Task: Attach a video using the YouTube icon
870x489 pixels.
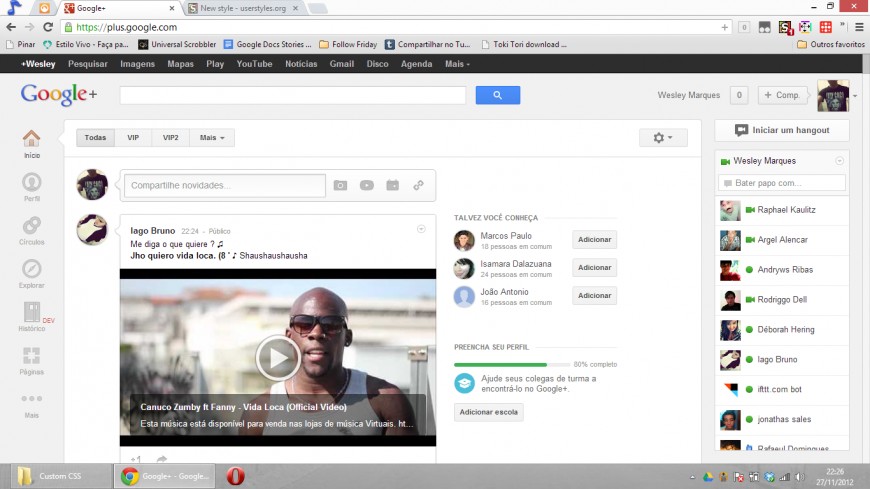Action: pyautogui.click(x=367, y=185)
